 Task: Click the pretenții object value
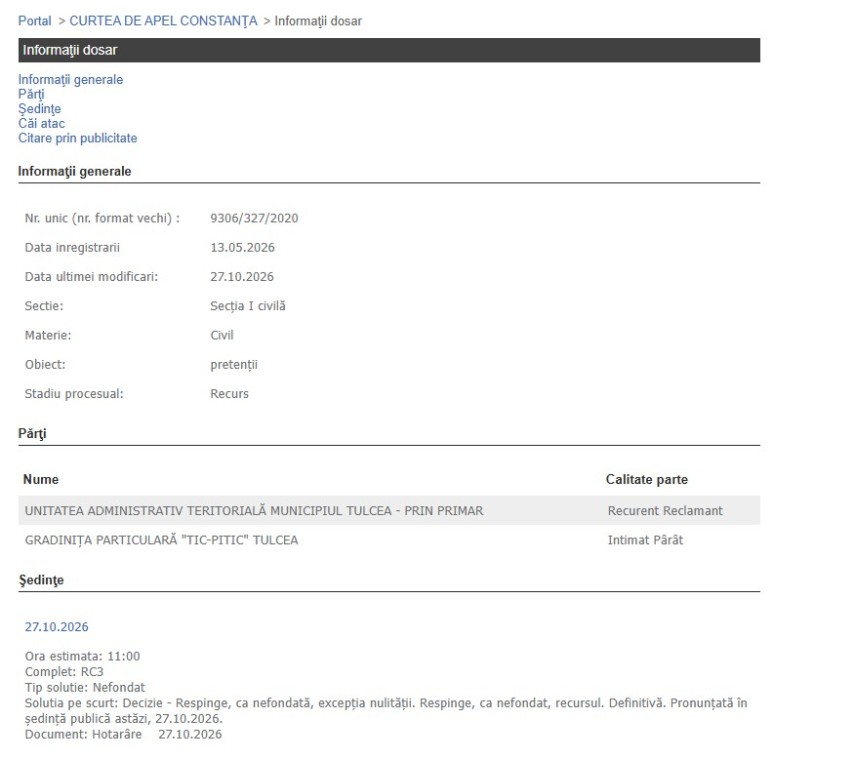pos(234,365)
